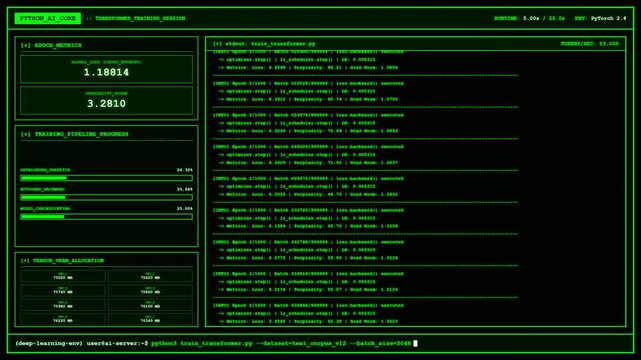Select the 76100 MB GPU cell
Image resolution: width=641 pixels, height=360 pixels.
[150, 305]
